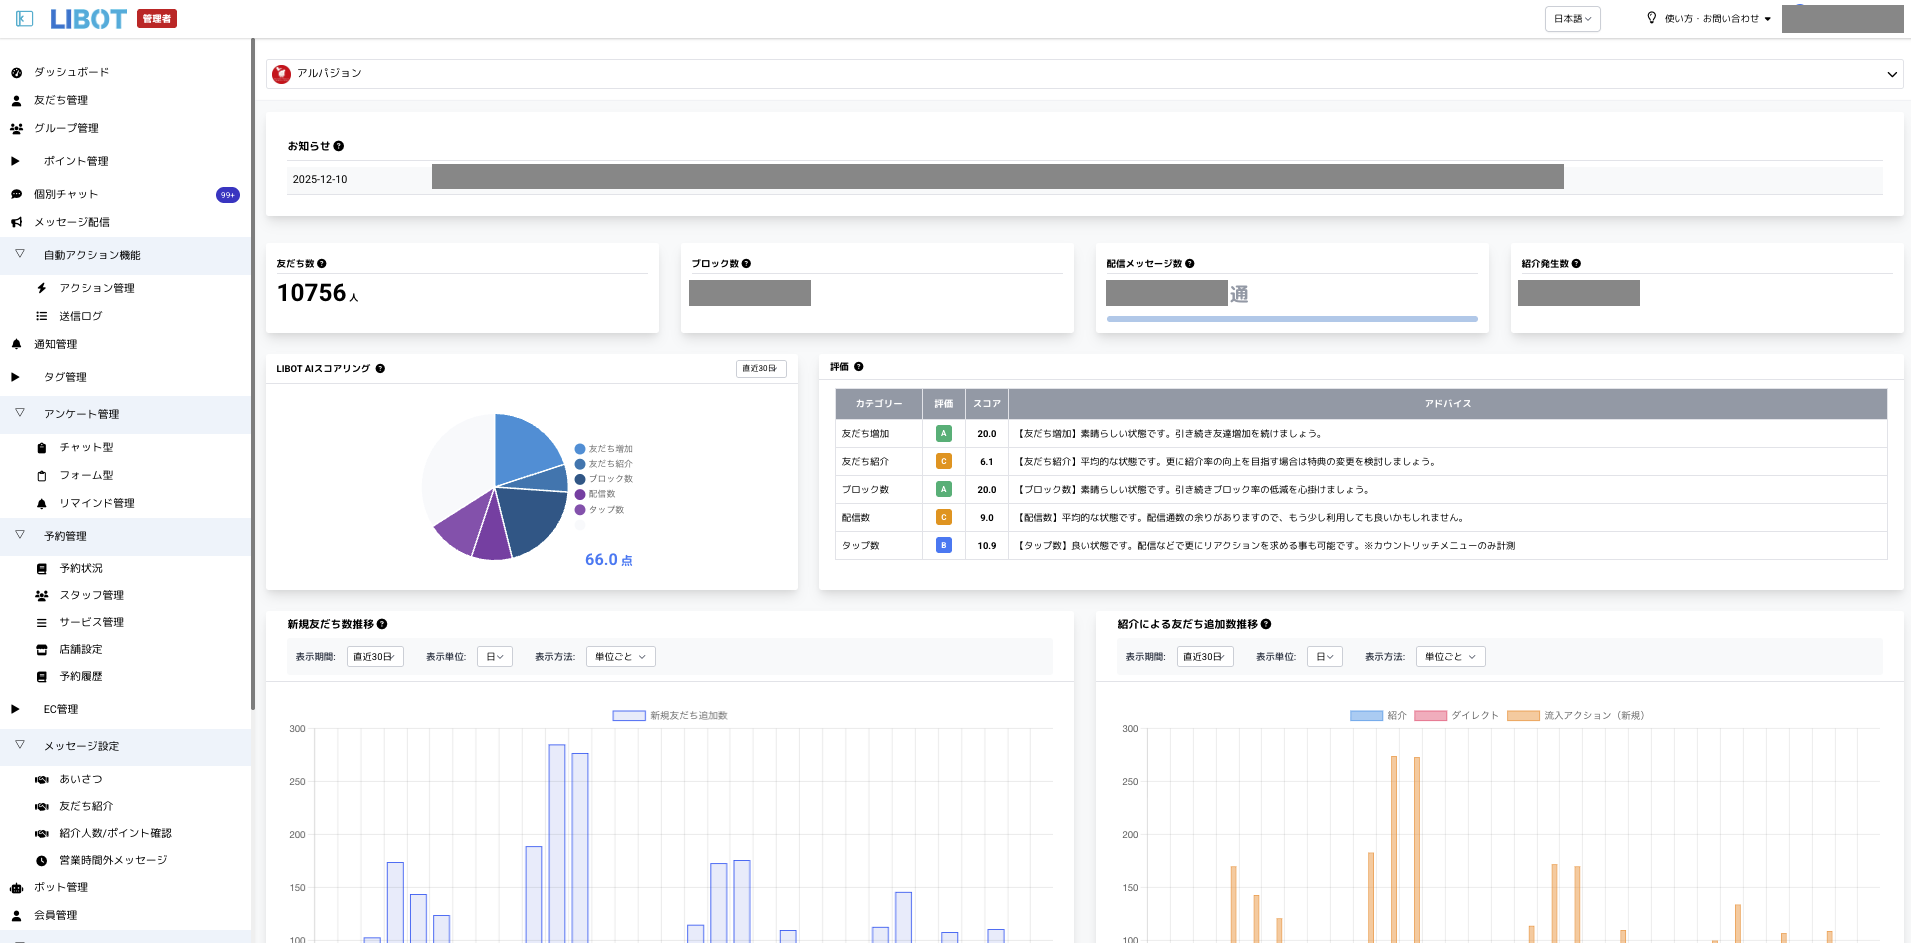Click the help icon next to 紹介発生数

(1576, 264)
